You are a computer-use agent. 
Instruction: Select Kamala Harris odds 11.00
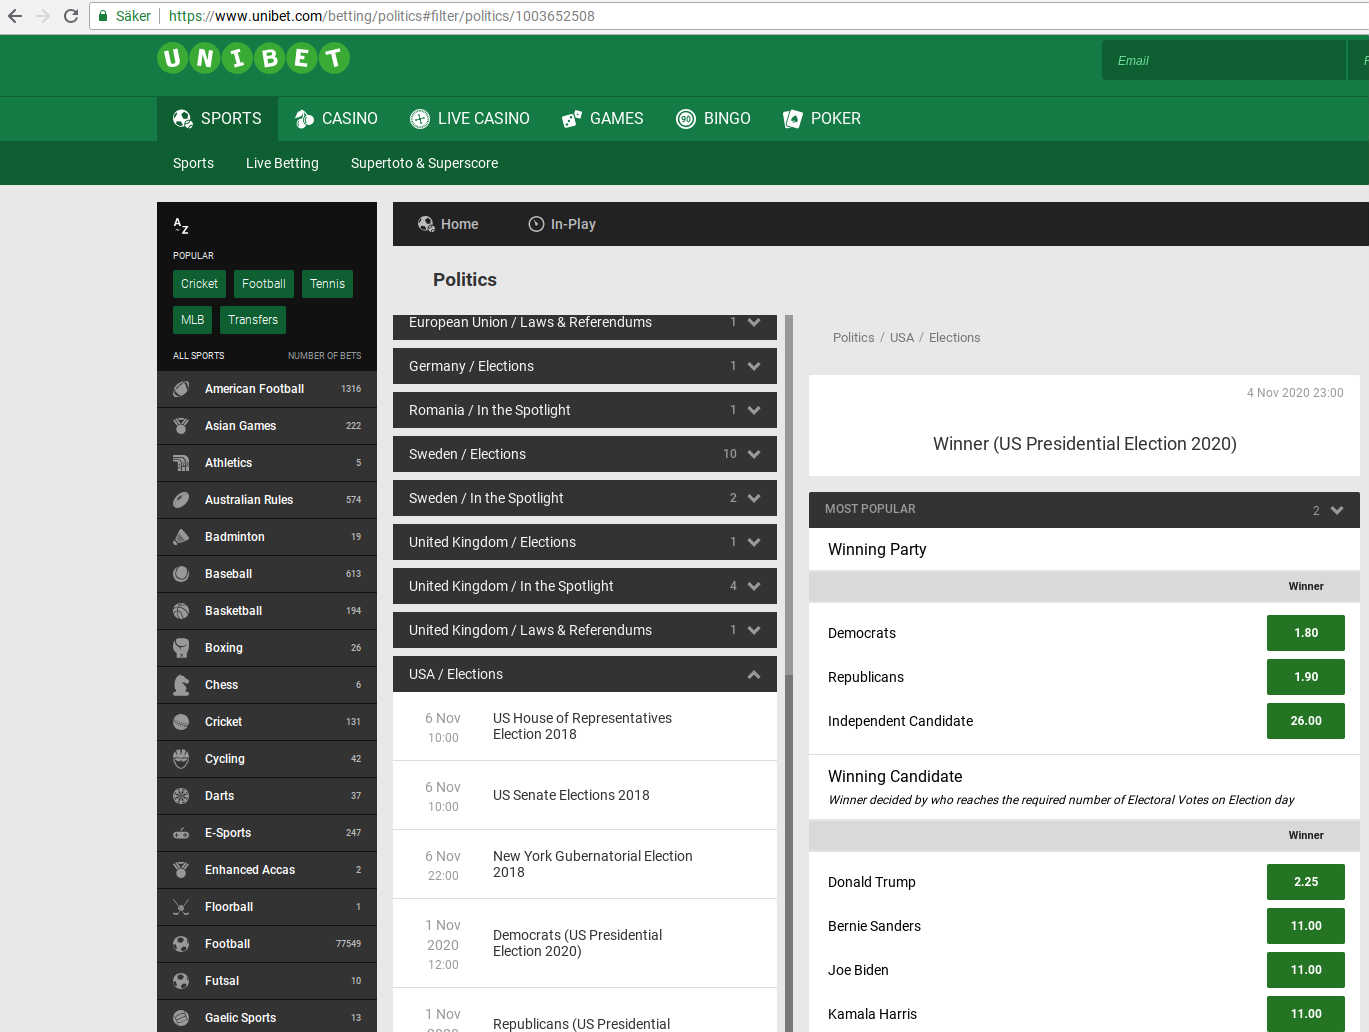pyautogui.click(x=1305, y=1014)
